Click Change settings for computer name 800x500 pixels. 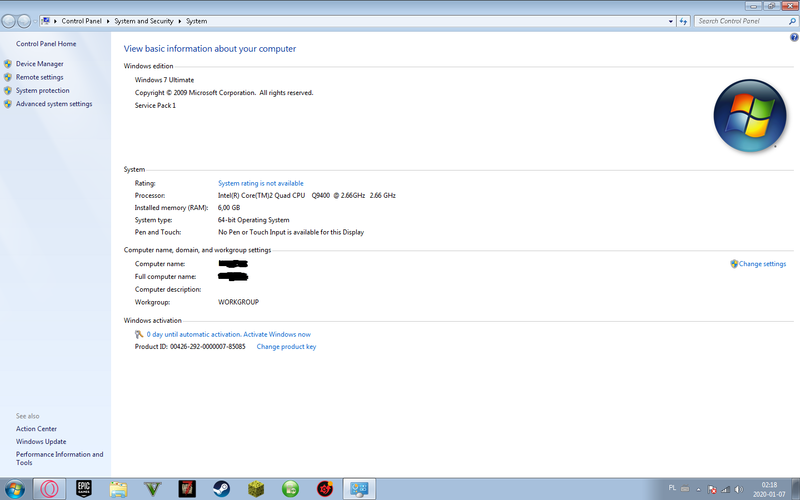point(762,264)
